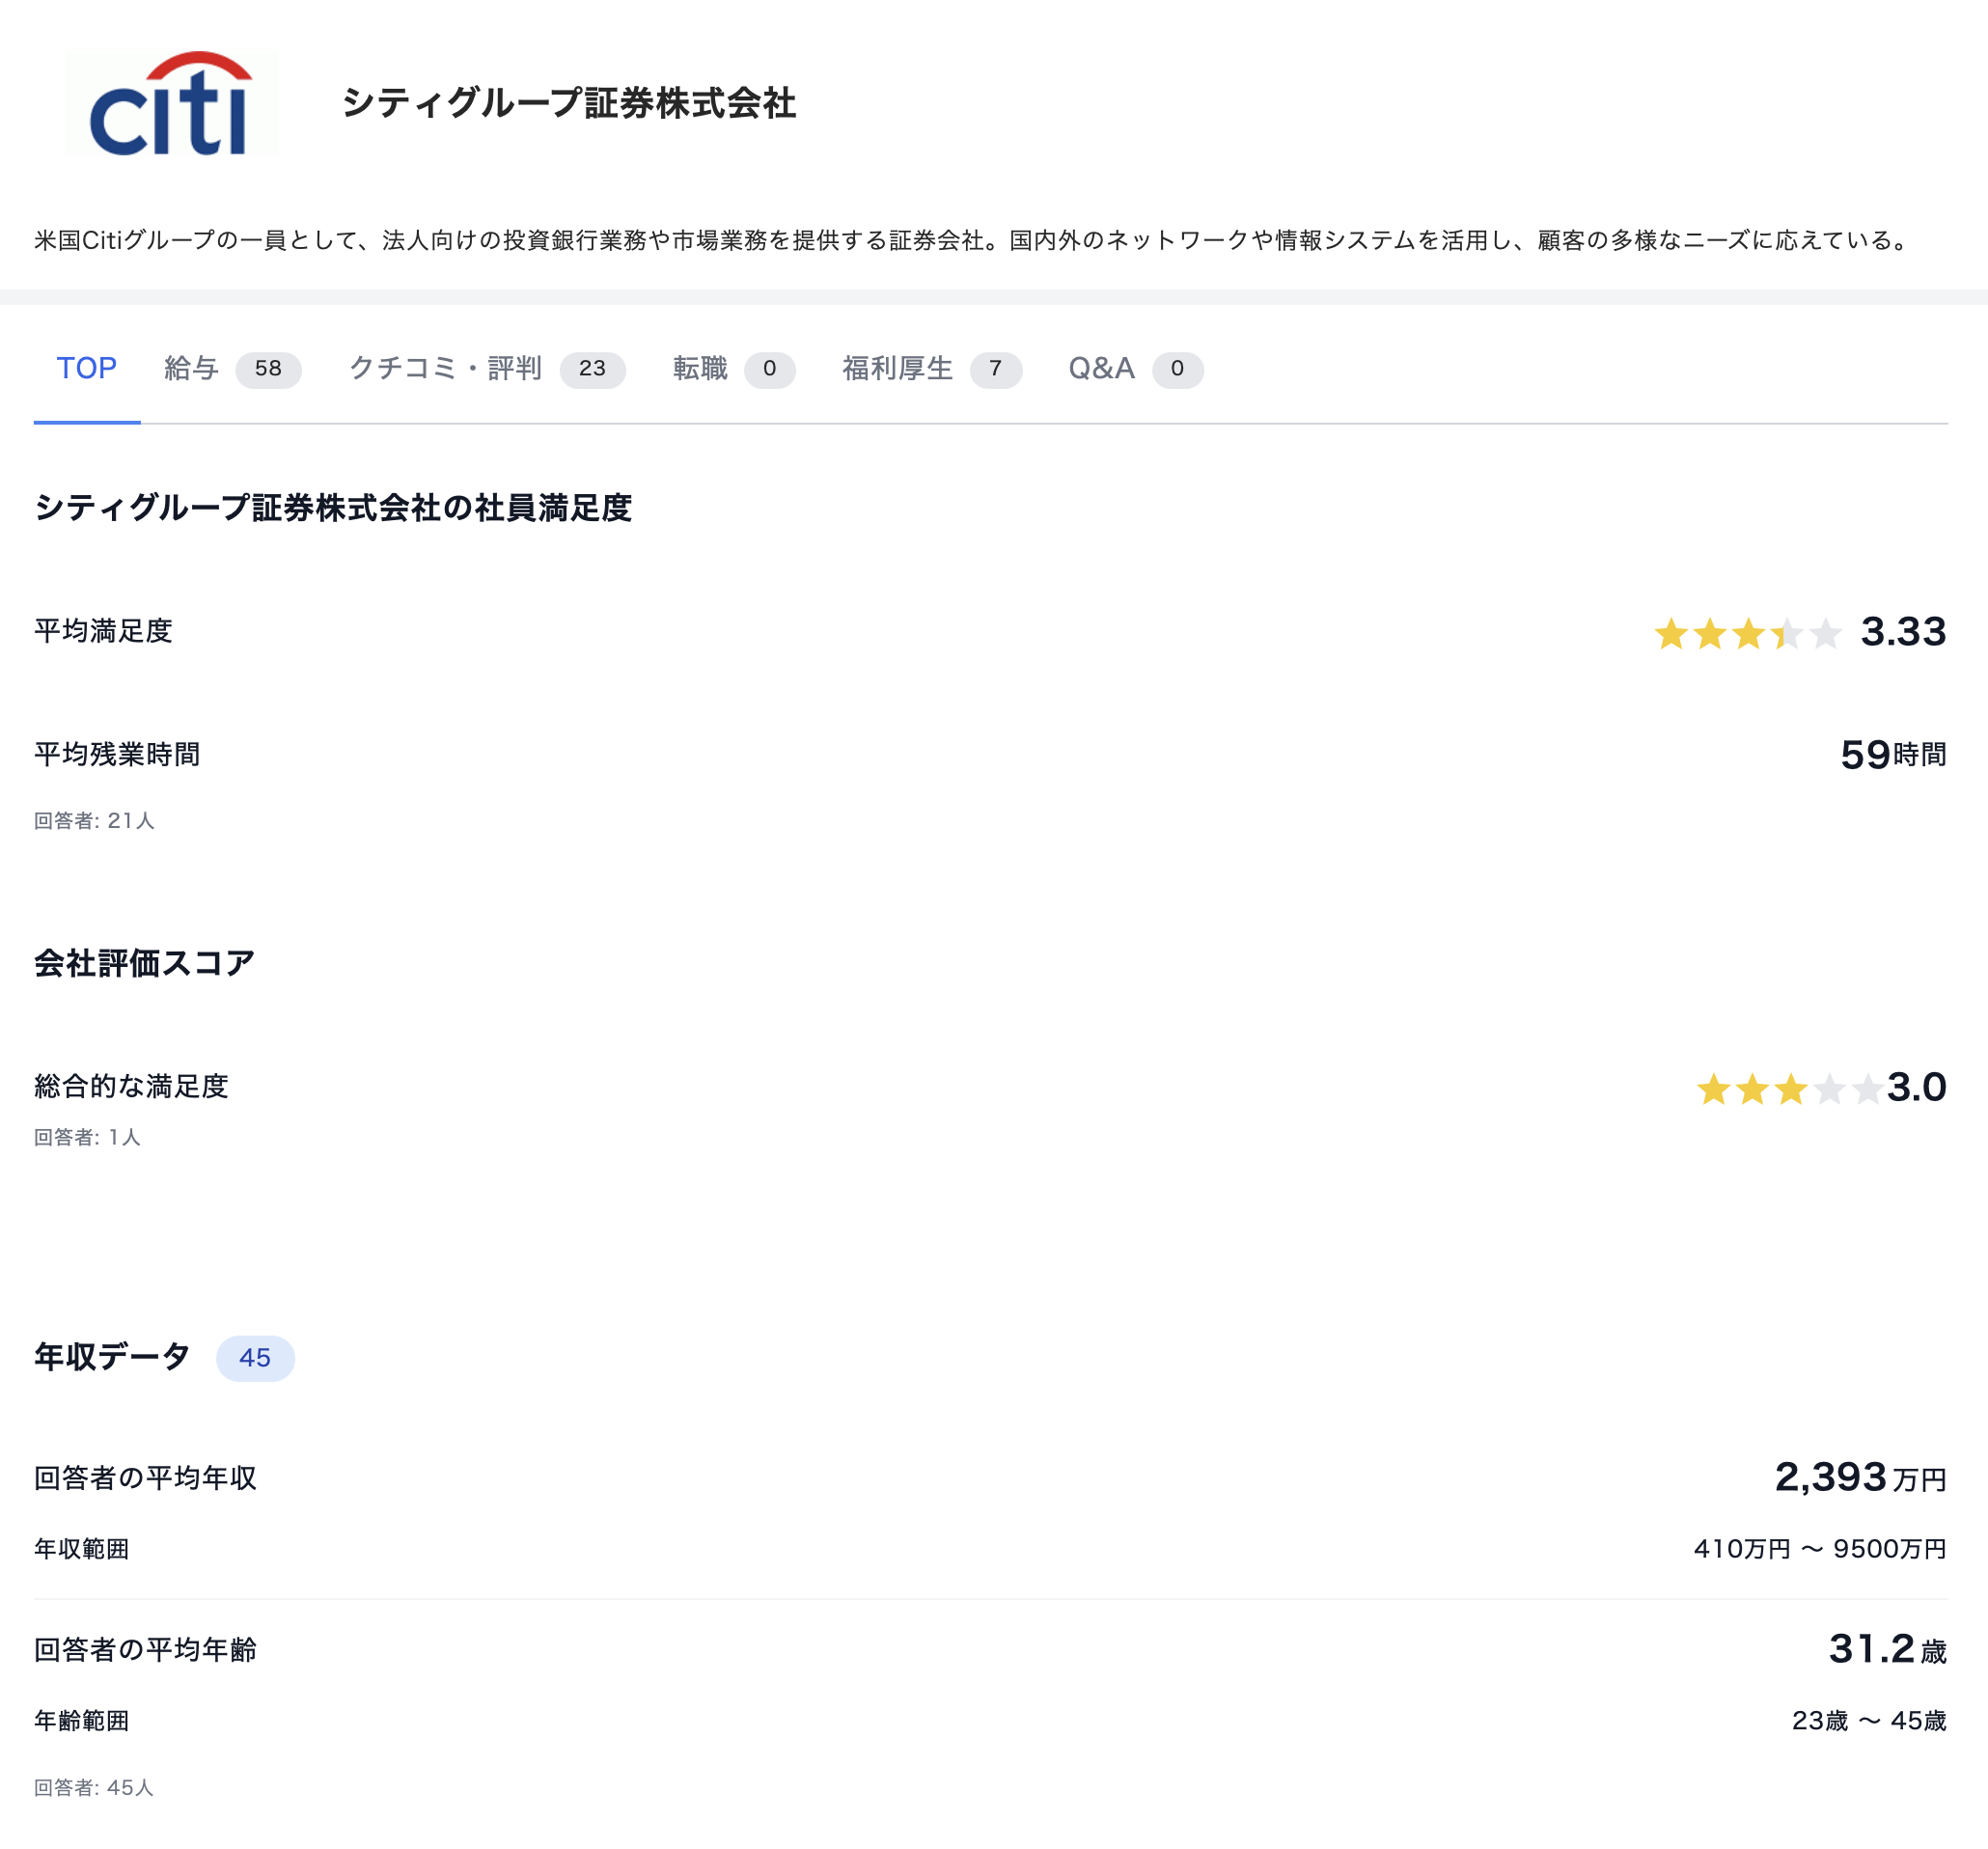Click the 年齢範囲 label
This screenshot has height=1849, width=1988.
(x=82, y=1722)
